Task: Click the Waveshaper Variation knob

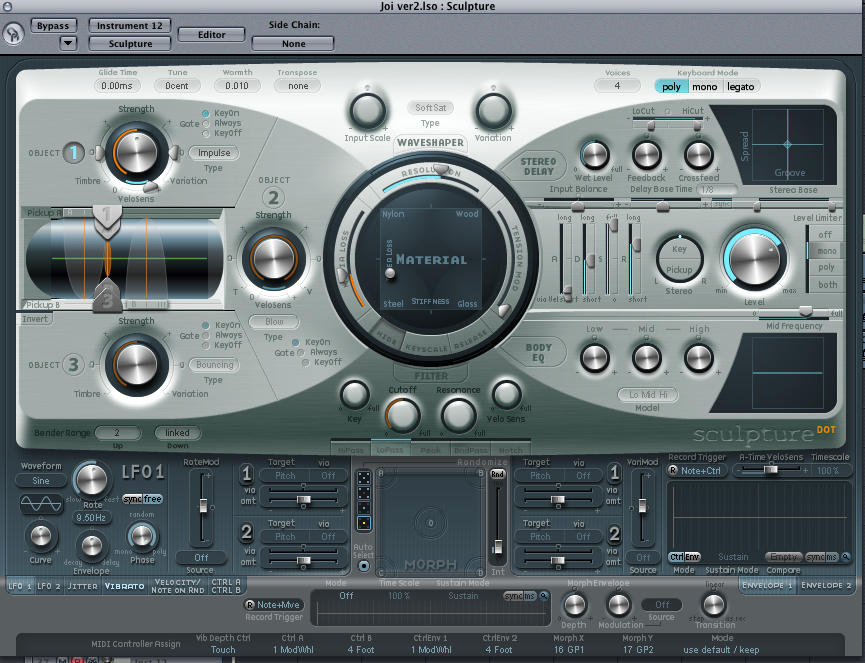Action: [x=493, y=111]
